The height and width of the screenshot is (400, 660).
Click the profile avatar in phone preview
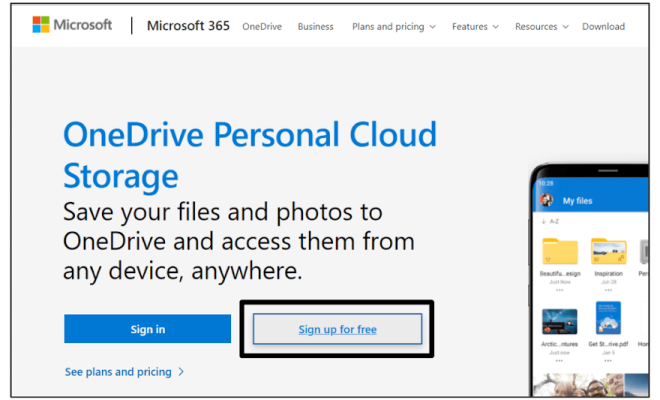tap(547, 200)
